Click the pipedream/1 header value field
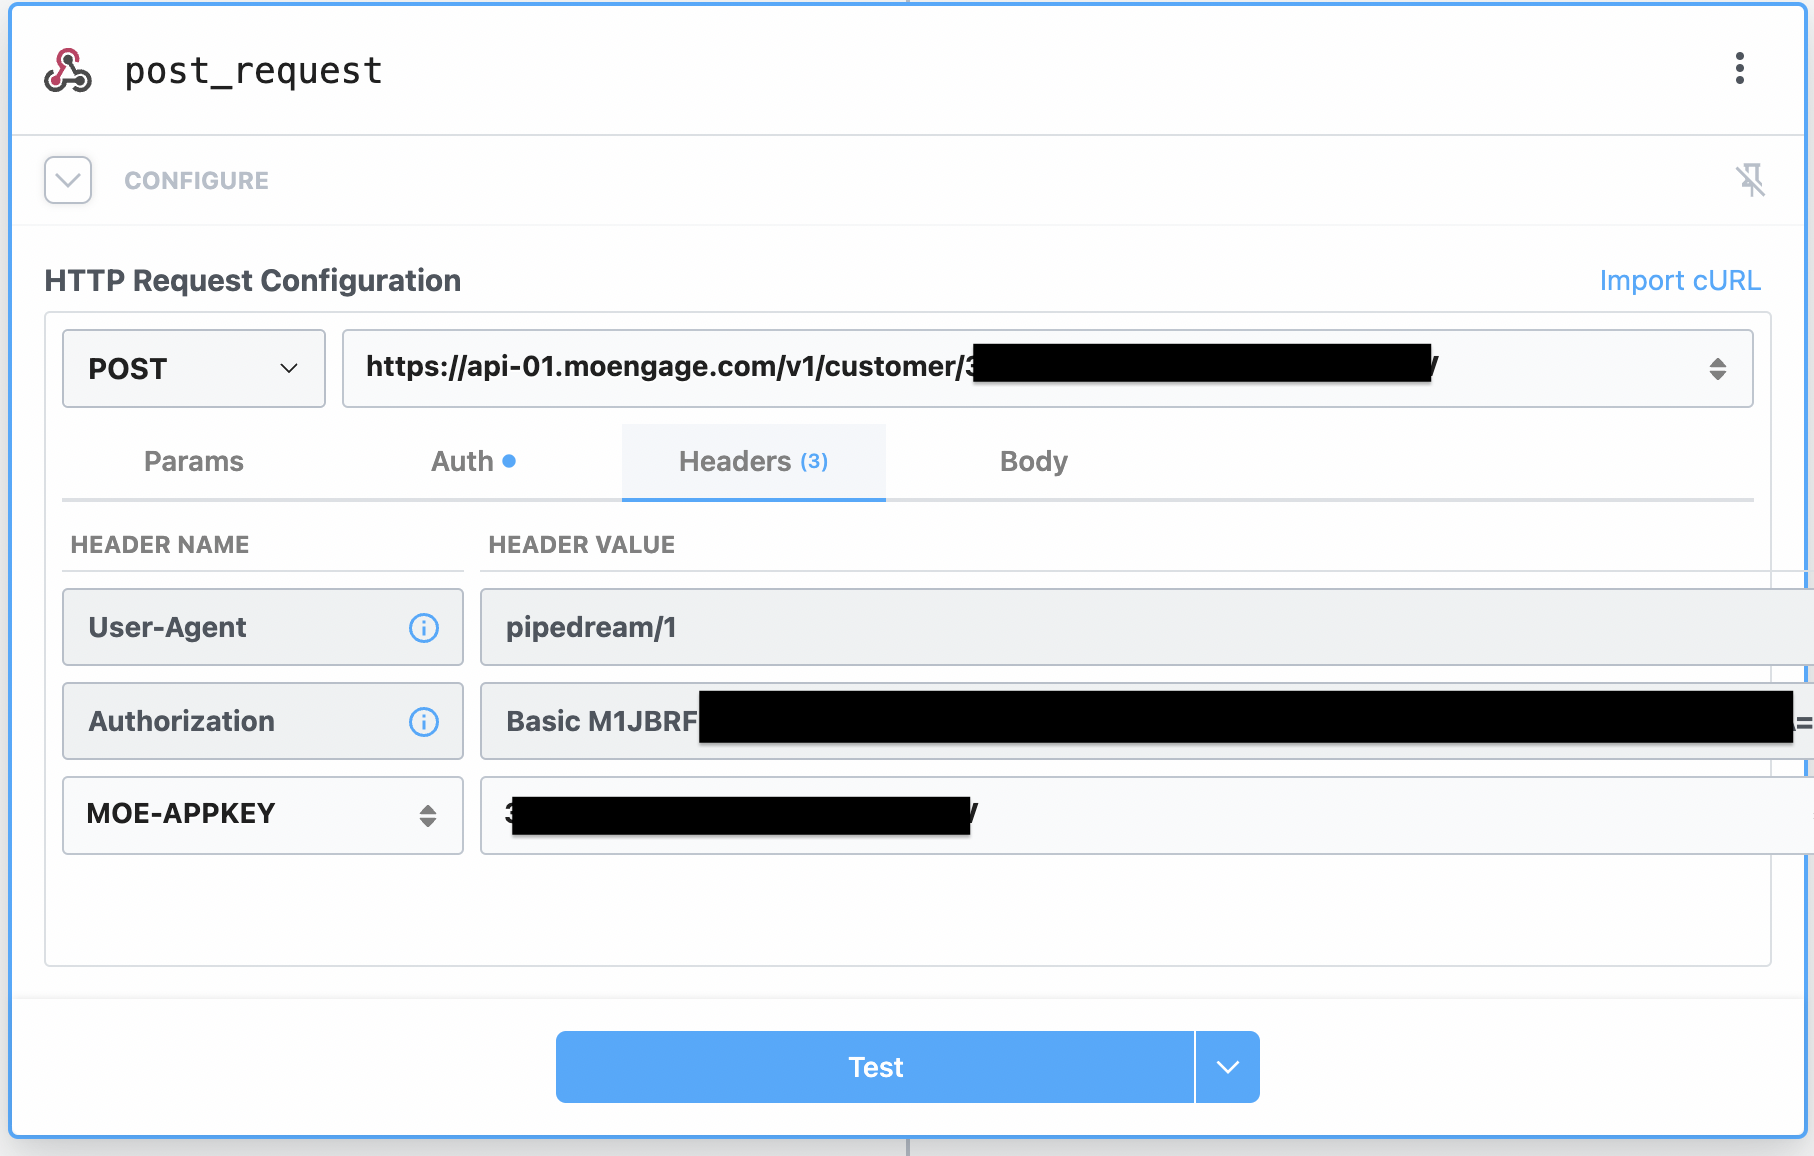 [1146, 627]
